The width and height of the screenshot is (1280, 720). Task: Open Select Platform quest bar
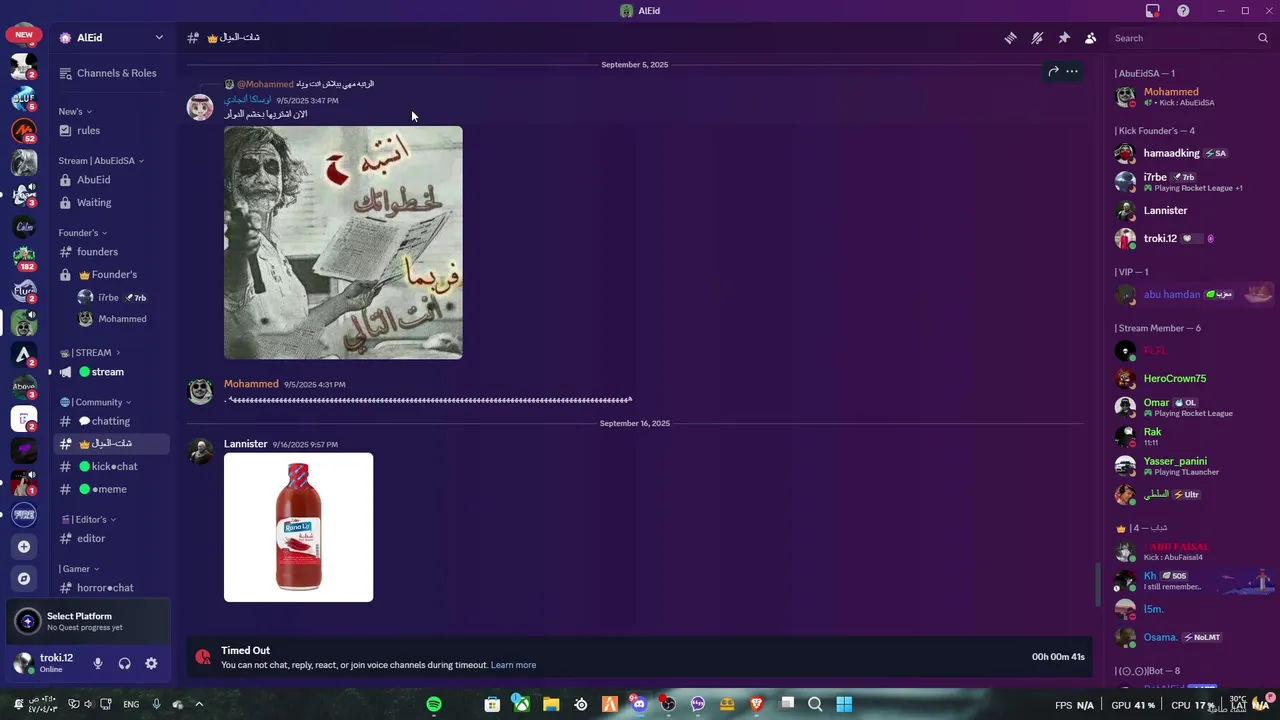[88, 621]
